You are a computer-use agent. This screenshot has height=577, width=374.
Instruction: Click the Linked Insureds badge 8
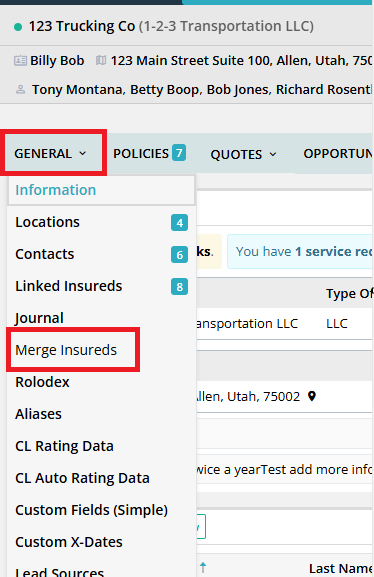(179, 287)
